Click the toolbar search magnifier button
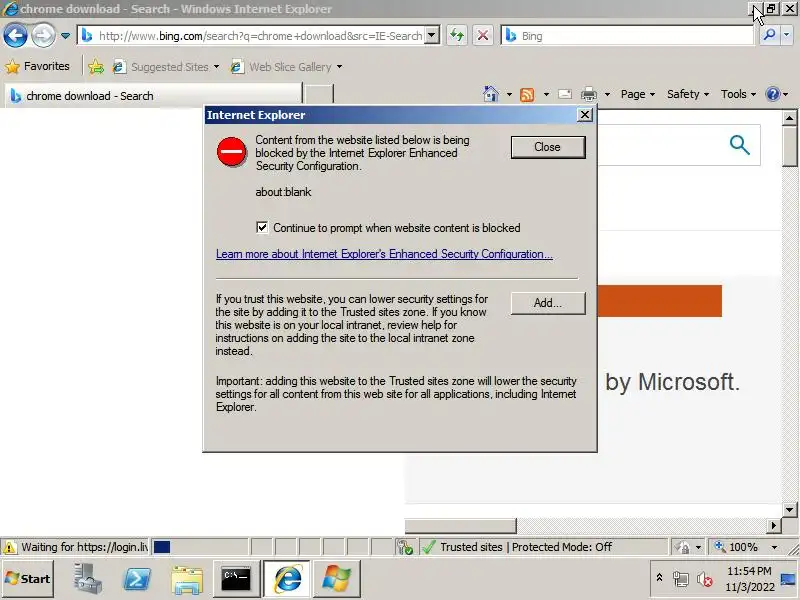The image size is (800, 600). click(x=769, y=36)
